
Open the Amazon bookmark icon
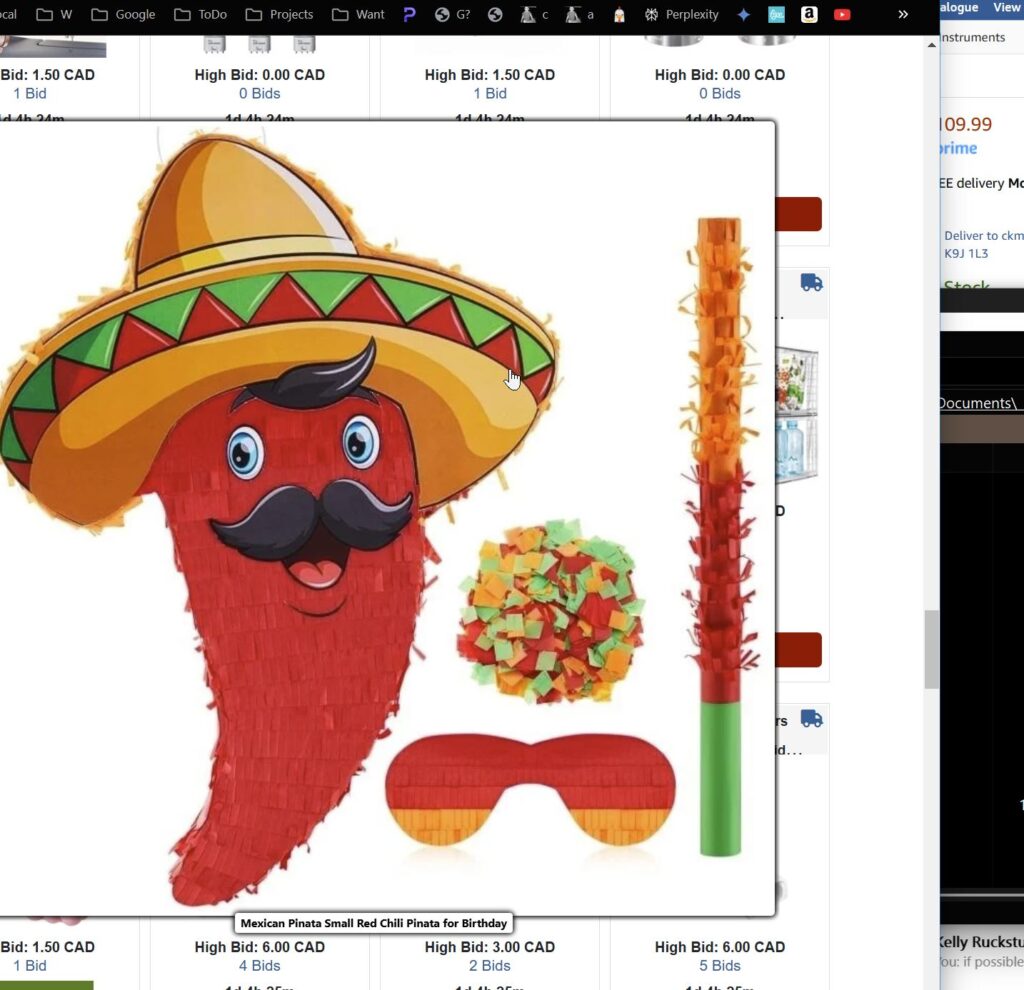(x=809, y=15)
